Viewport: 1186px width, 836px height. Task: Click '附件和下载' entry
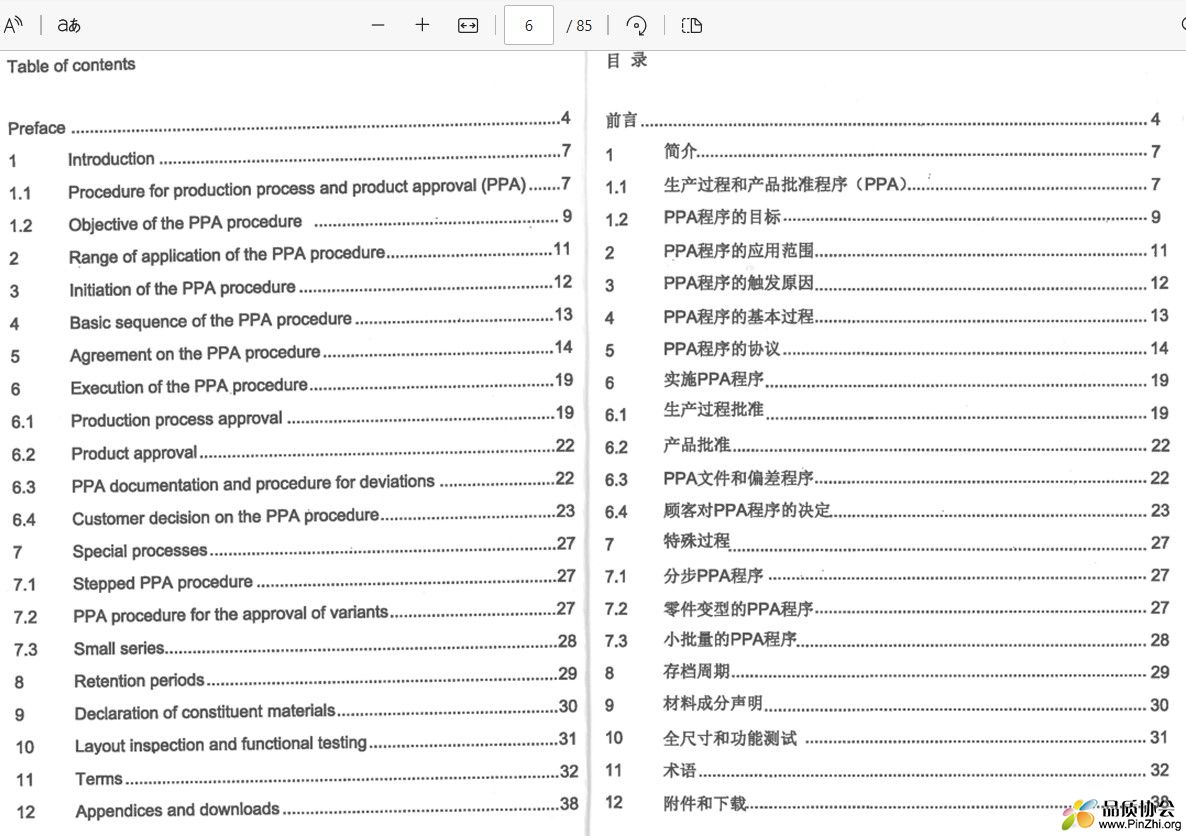[x=705, y=803]
